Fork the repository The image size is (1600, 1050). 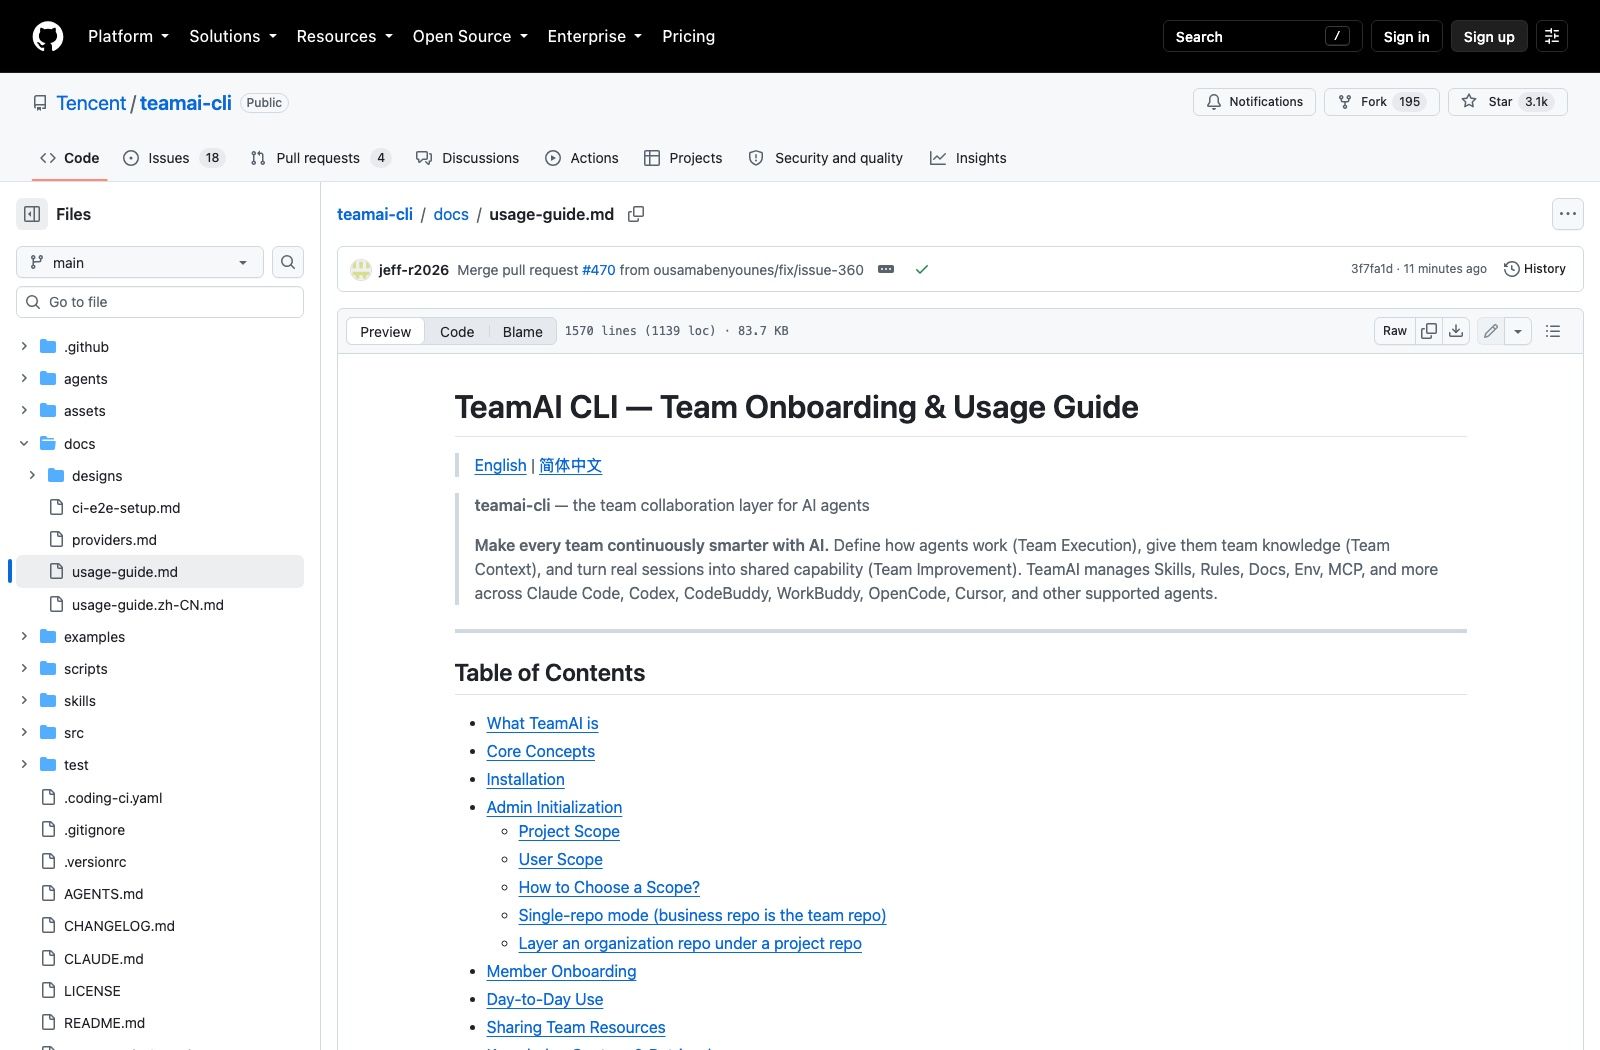coord(1382,102)
